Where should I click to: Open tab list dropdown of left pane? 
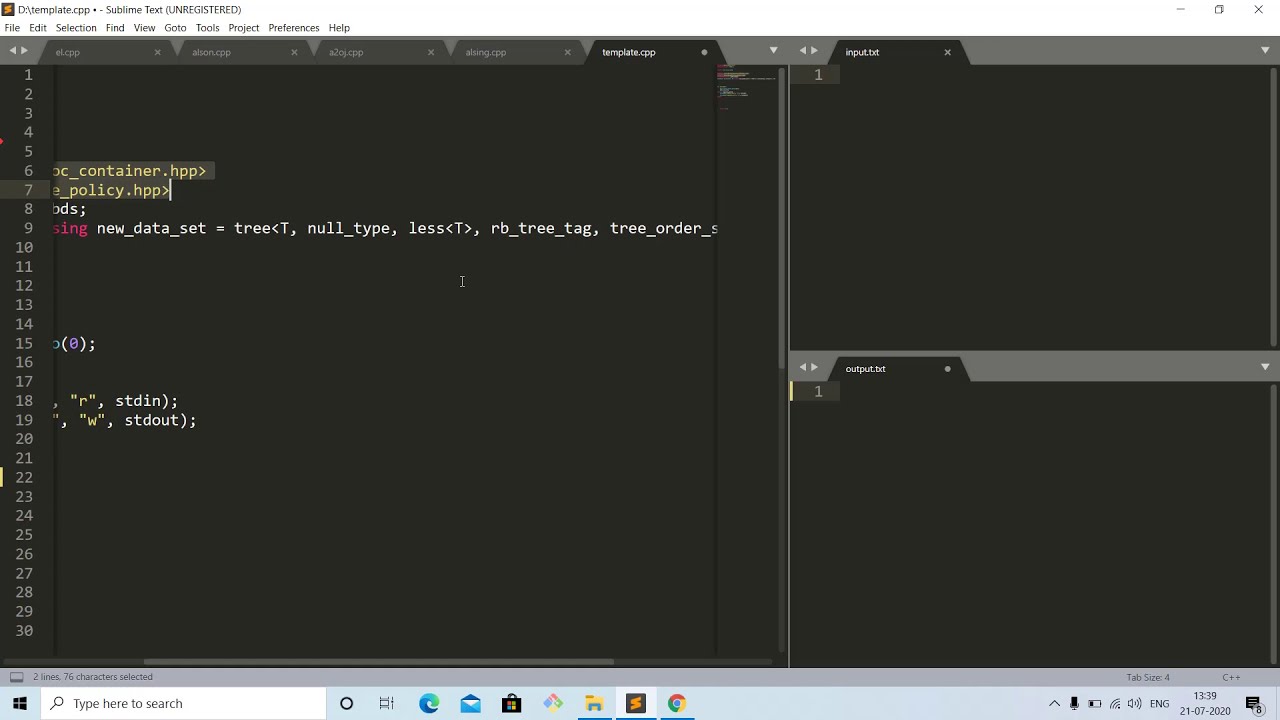[773, 51]
